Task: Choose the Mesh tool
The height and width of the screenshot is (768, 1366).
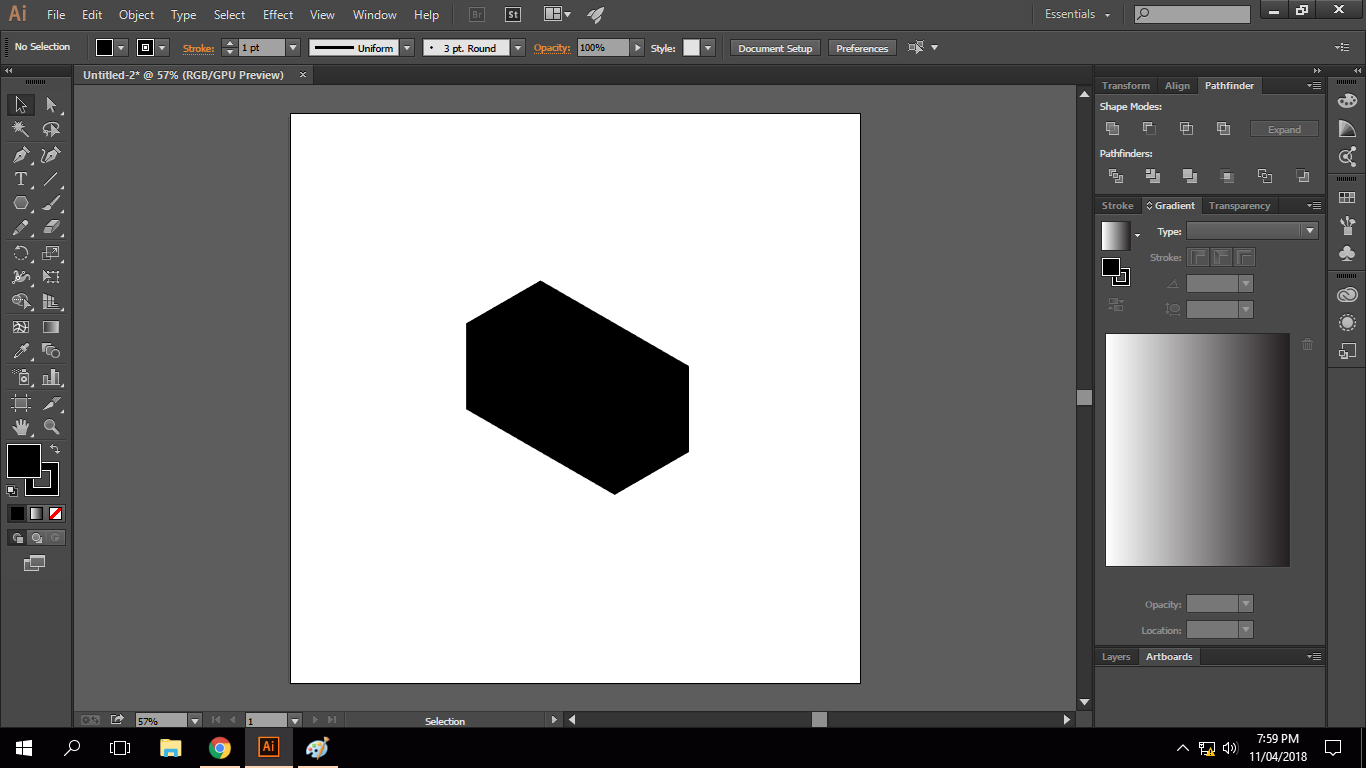Action: click(21, 327)
